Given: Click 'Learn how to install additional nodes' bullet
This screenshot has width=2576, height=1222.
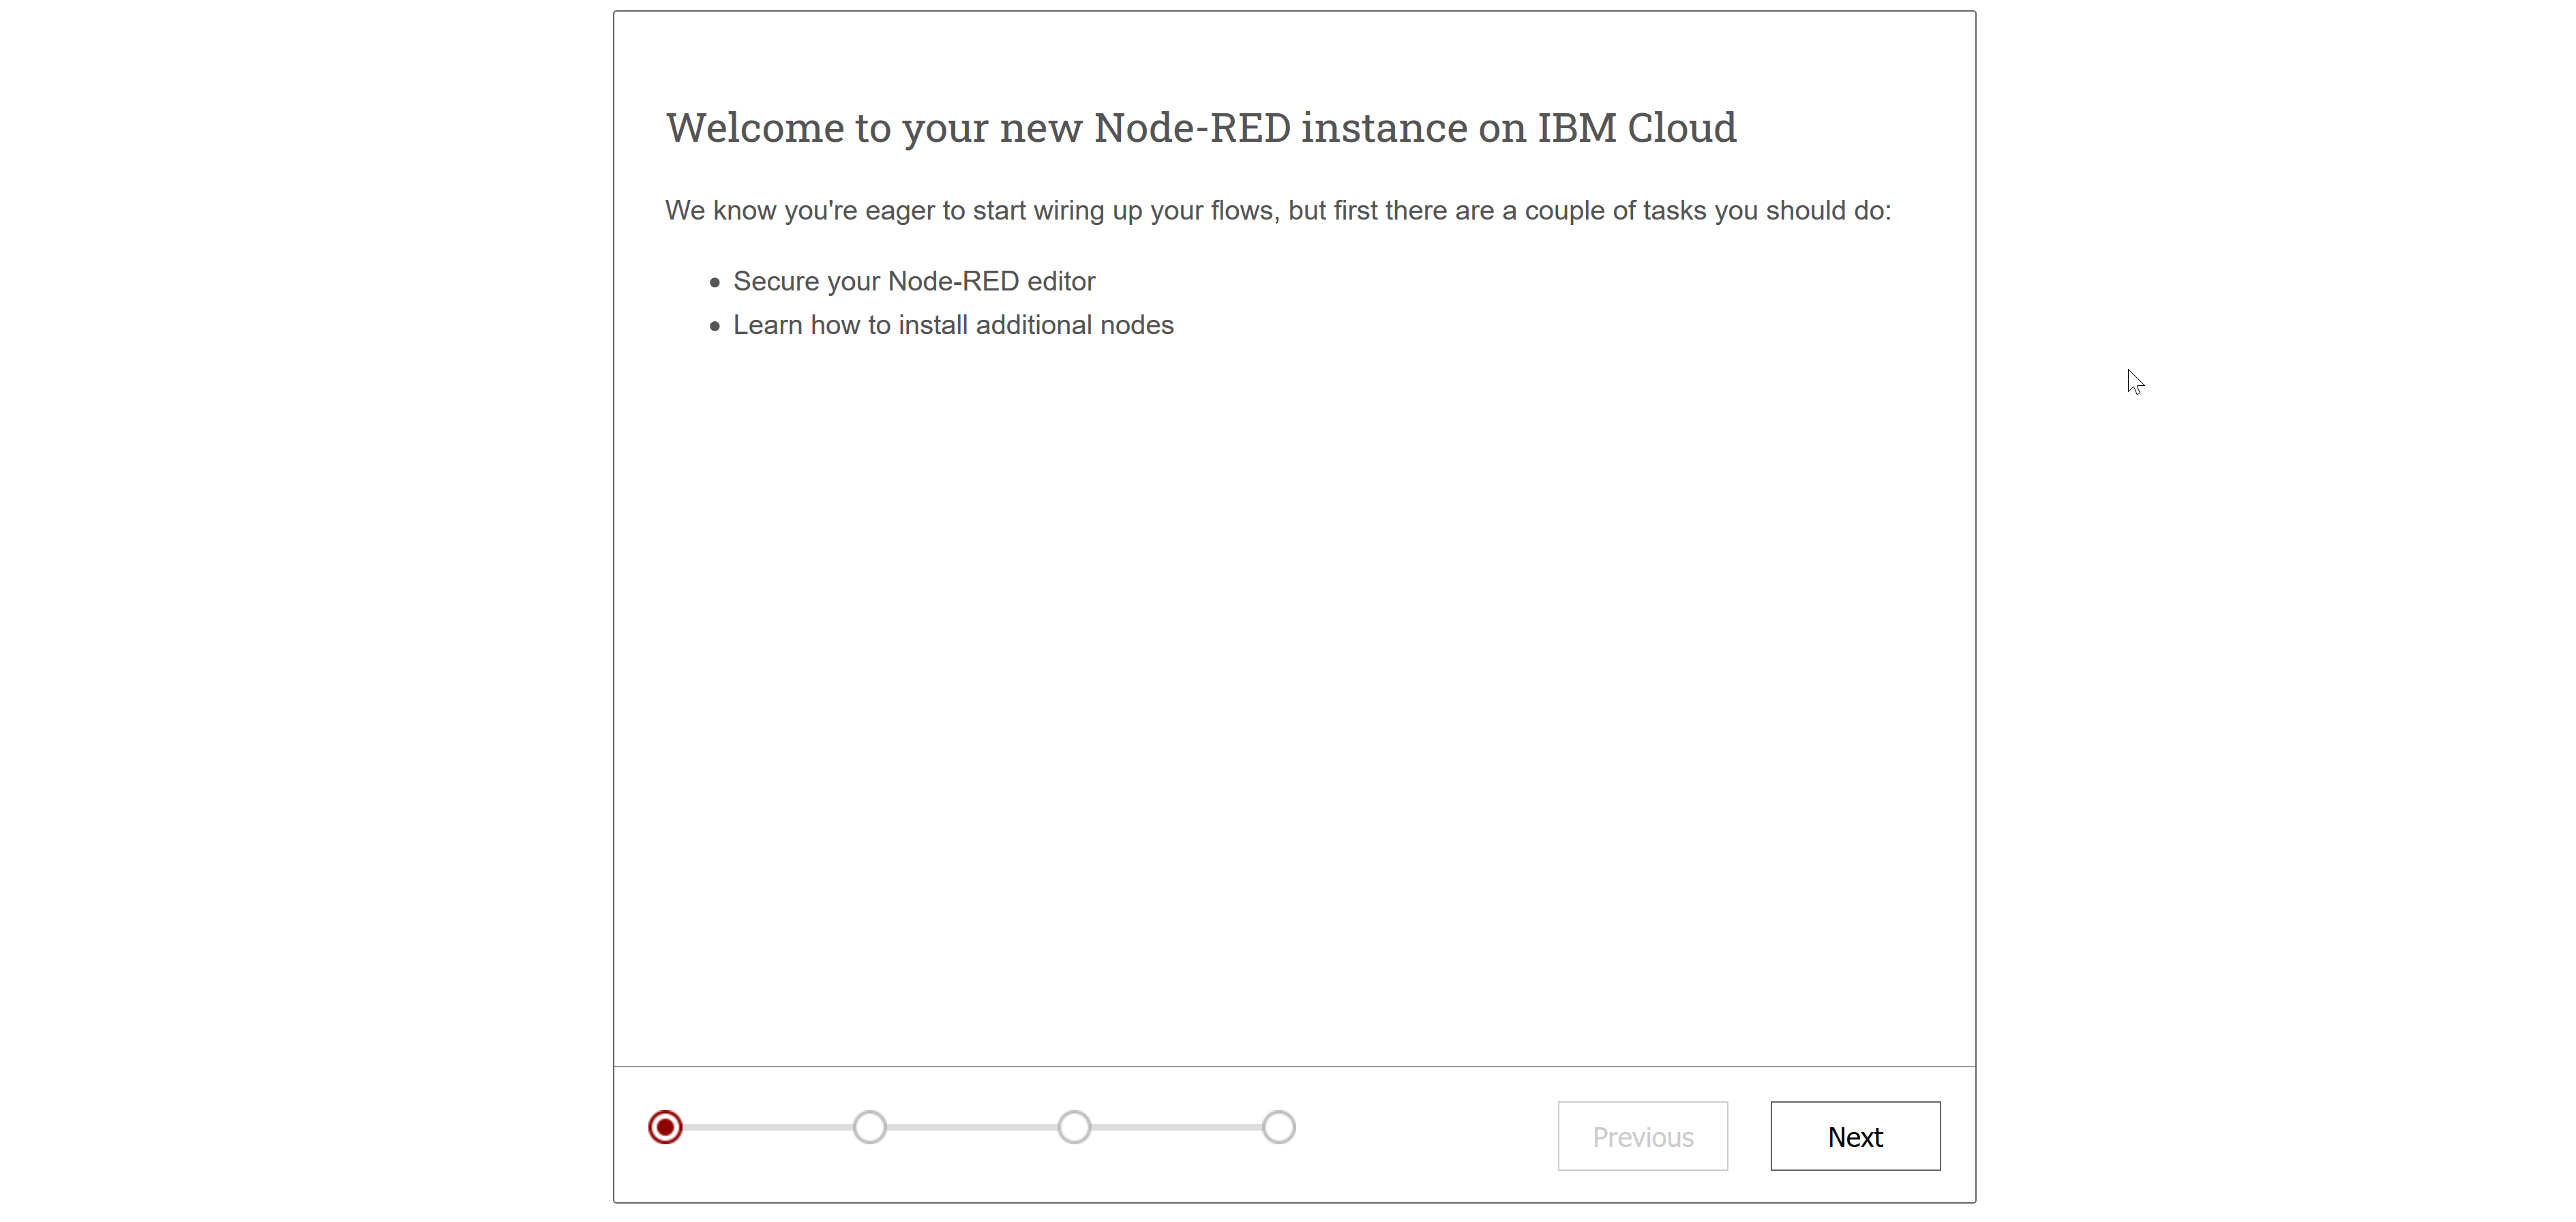Looking at the screenshot, I should [x=953, y=325].
